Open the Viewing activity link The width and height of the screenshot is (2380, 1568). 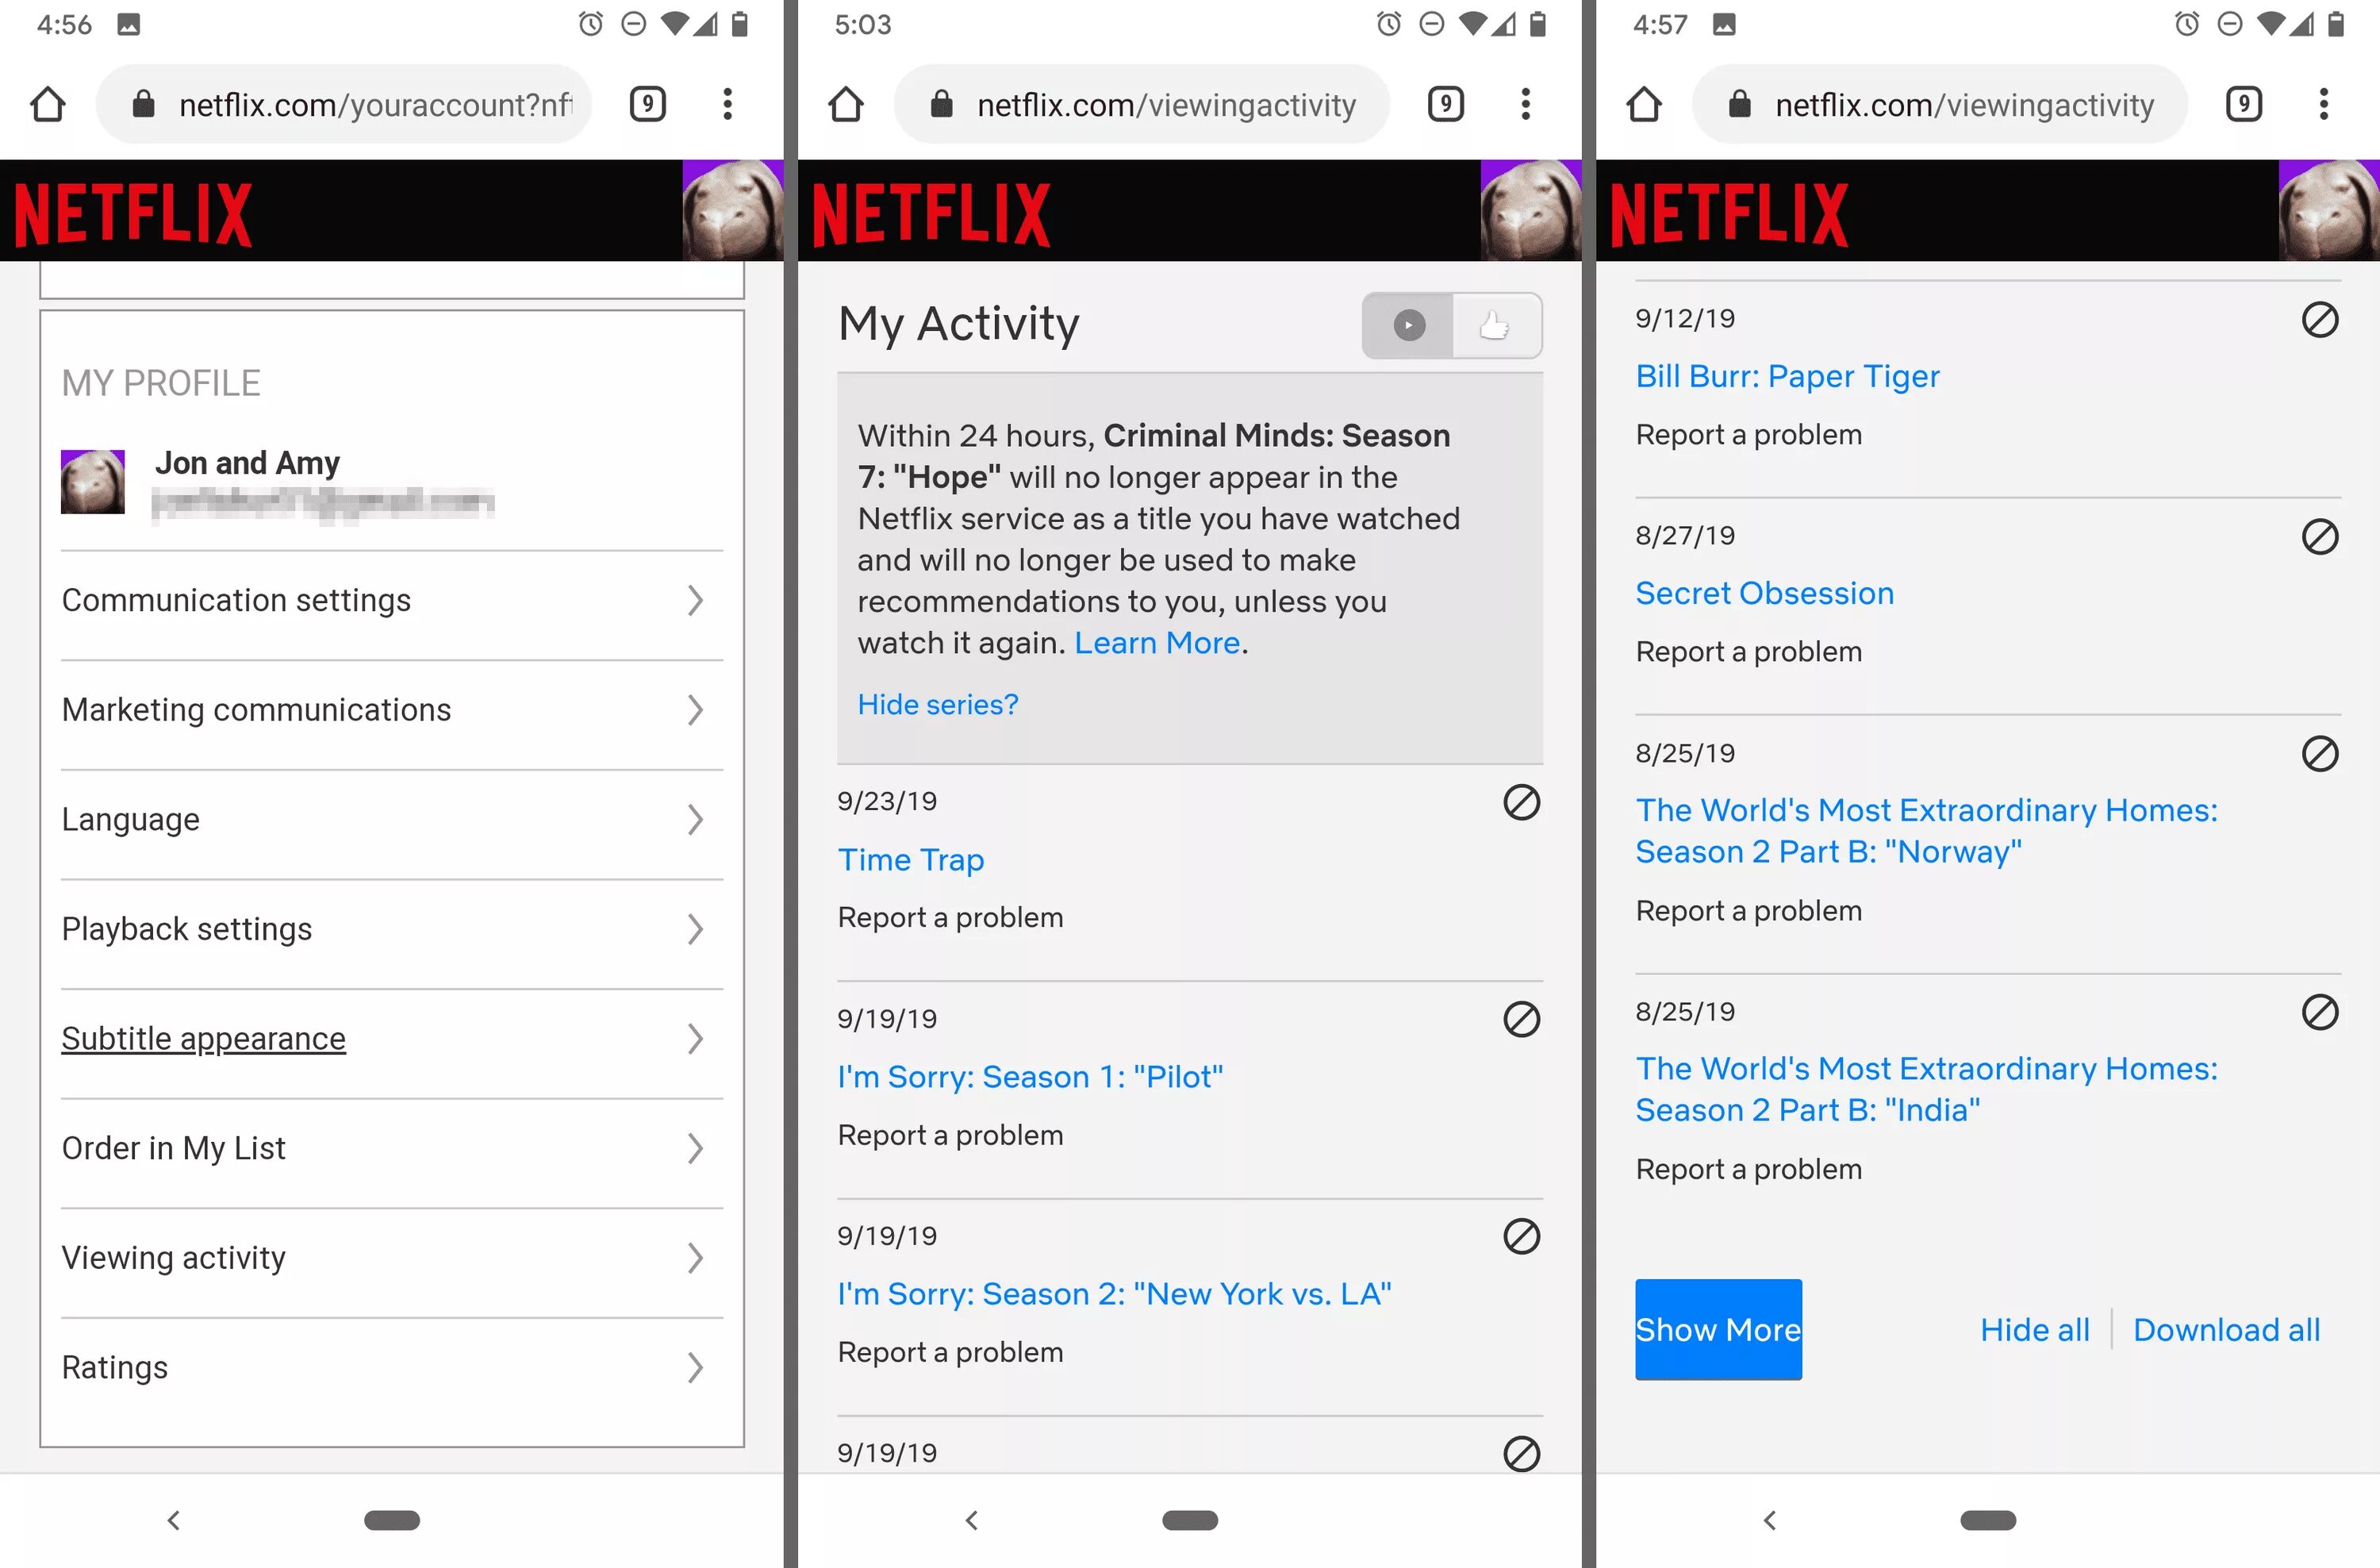click(x=173, y=1258)
